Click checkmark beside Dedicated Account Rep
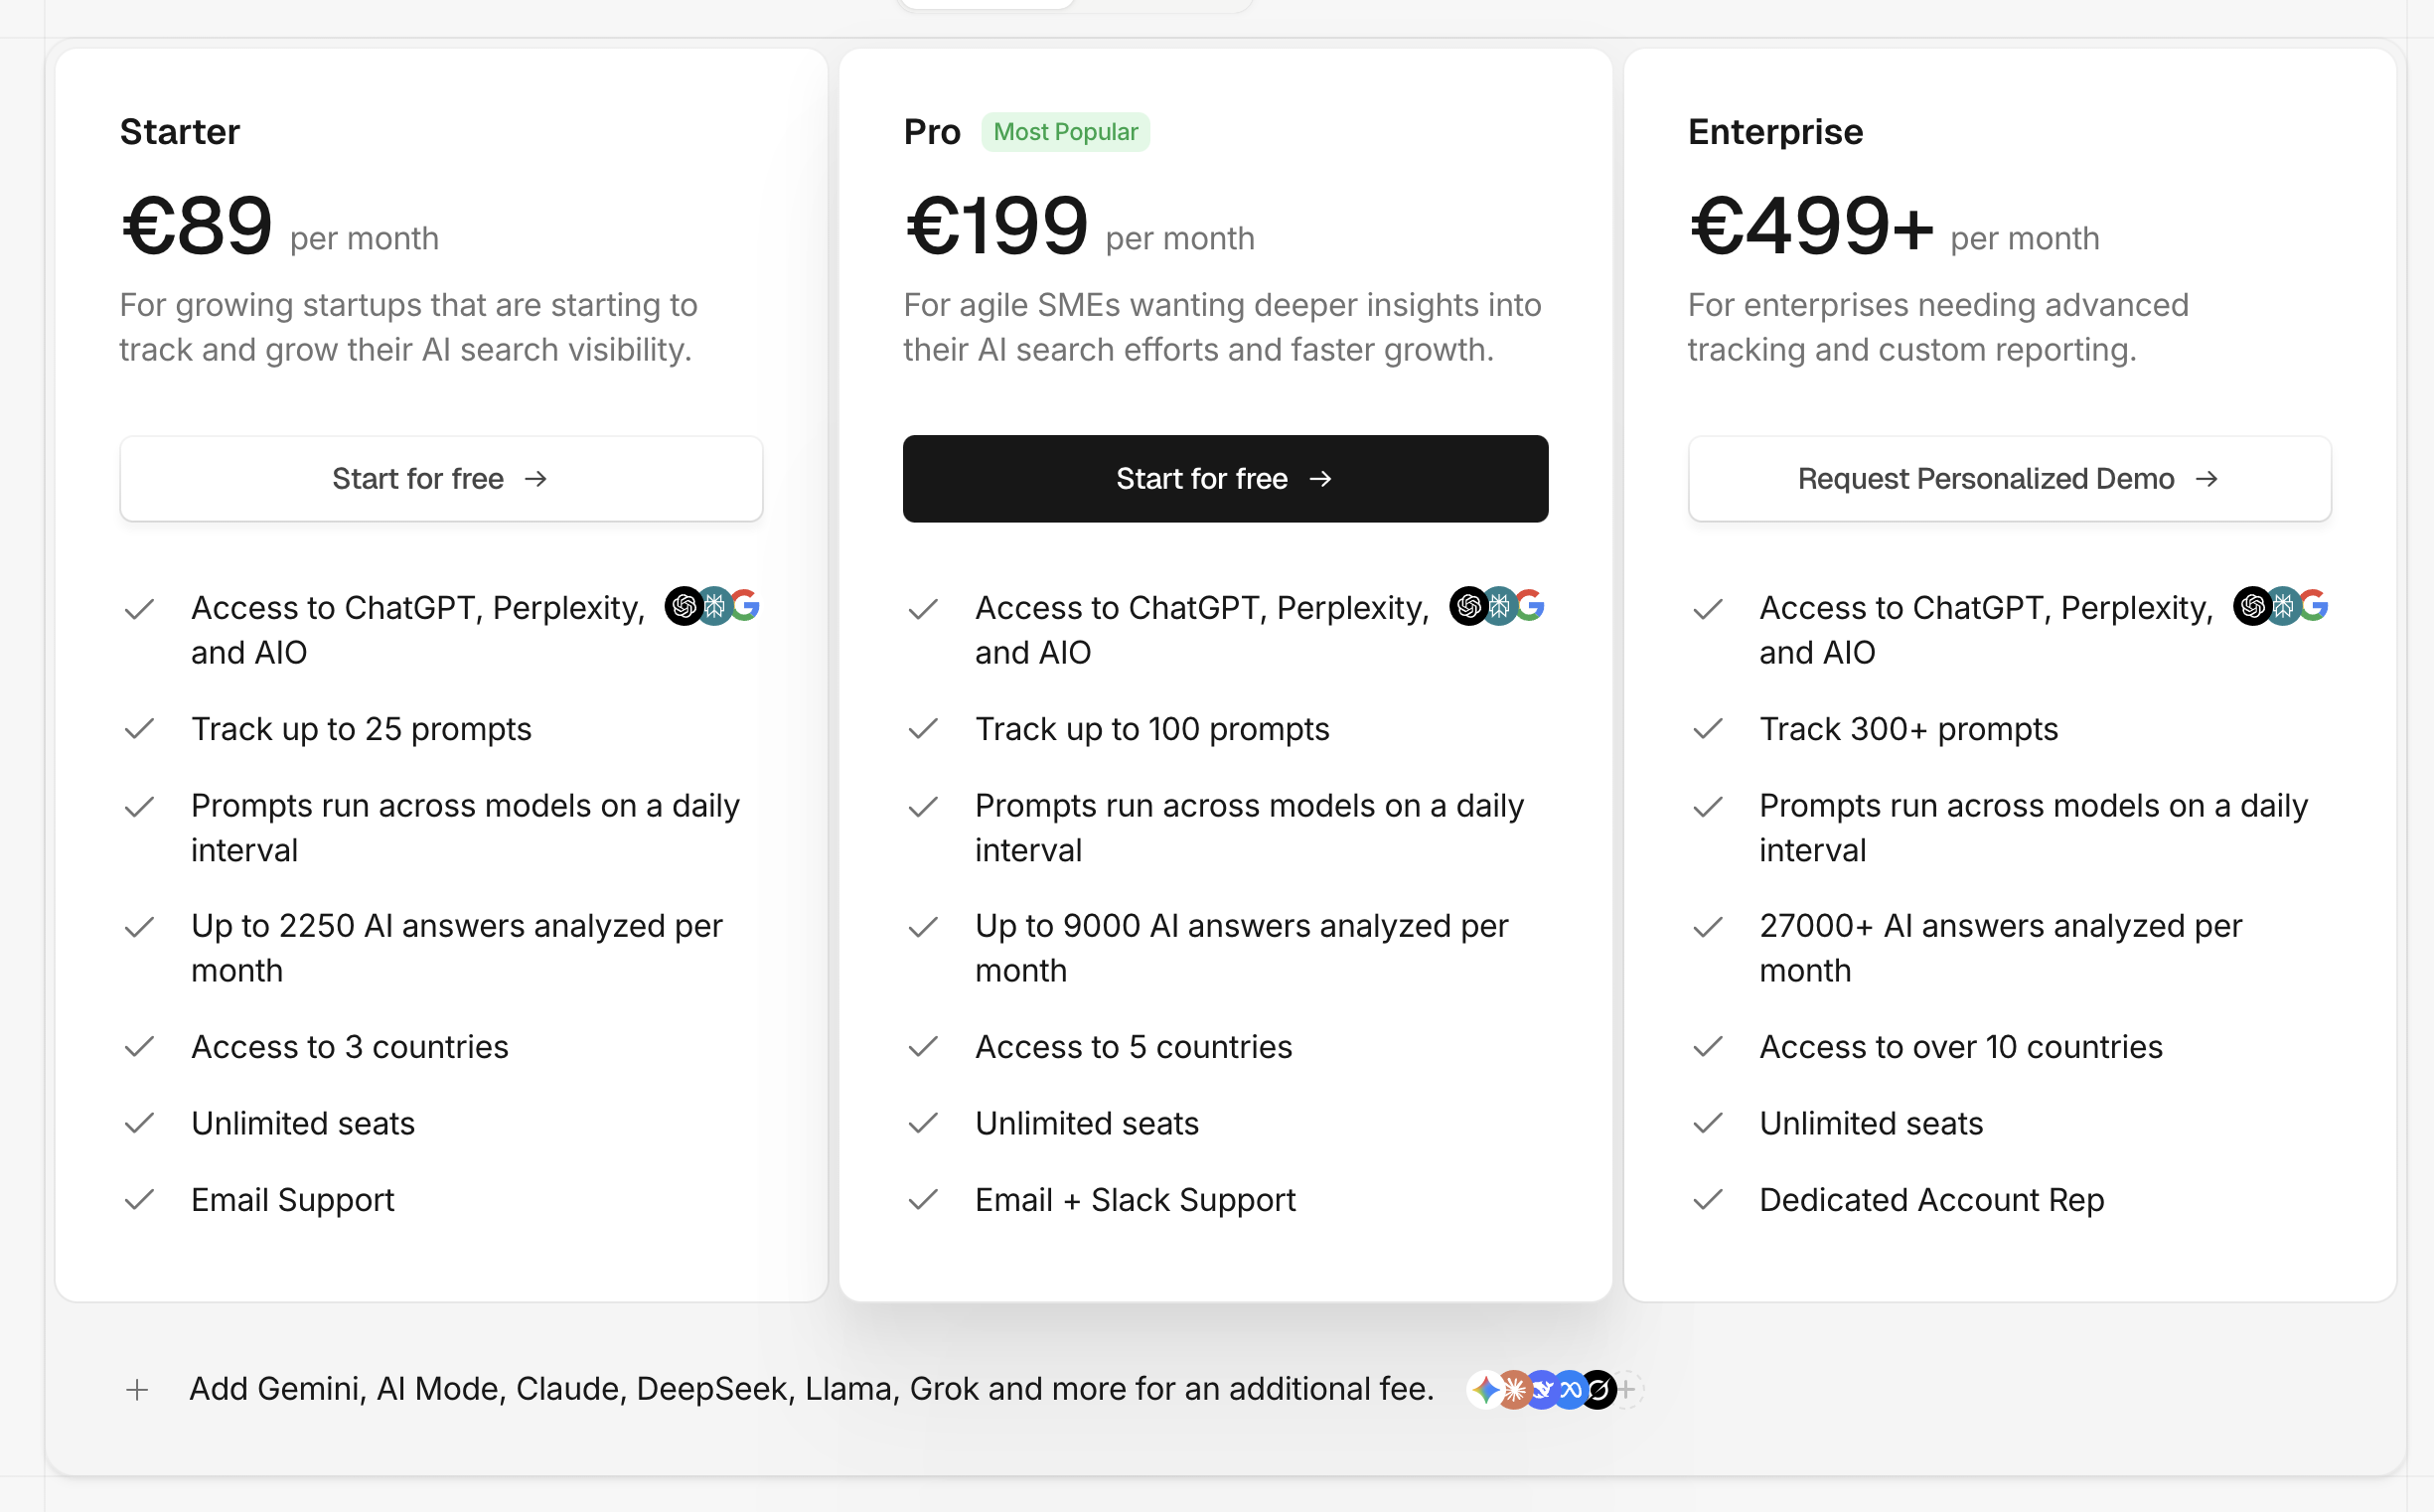This screenshot has width=2434, height=1512. [1708, 1199]
